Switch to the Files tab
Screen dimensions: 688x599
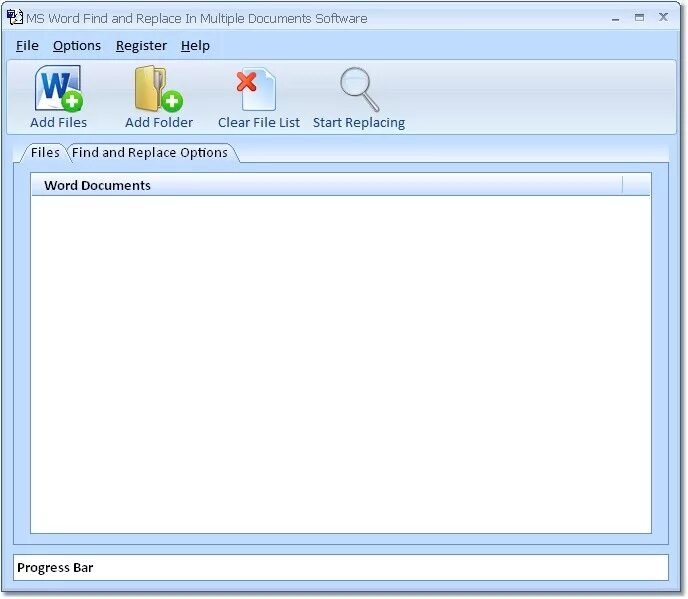(x=45, y=153)
